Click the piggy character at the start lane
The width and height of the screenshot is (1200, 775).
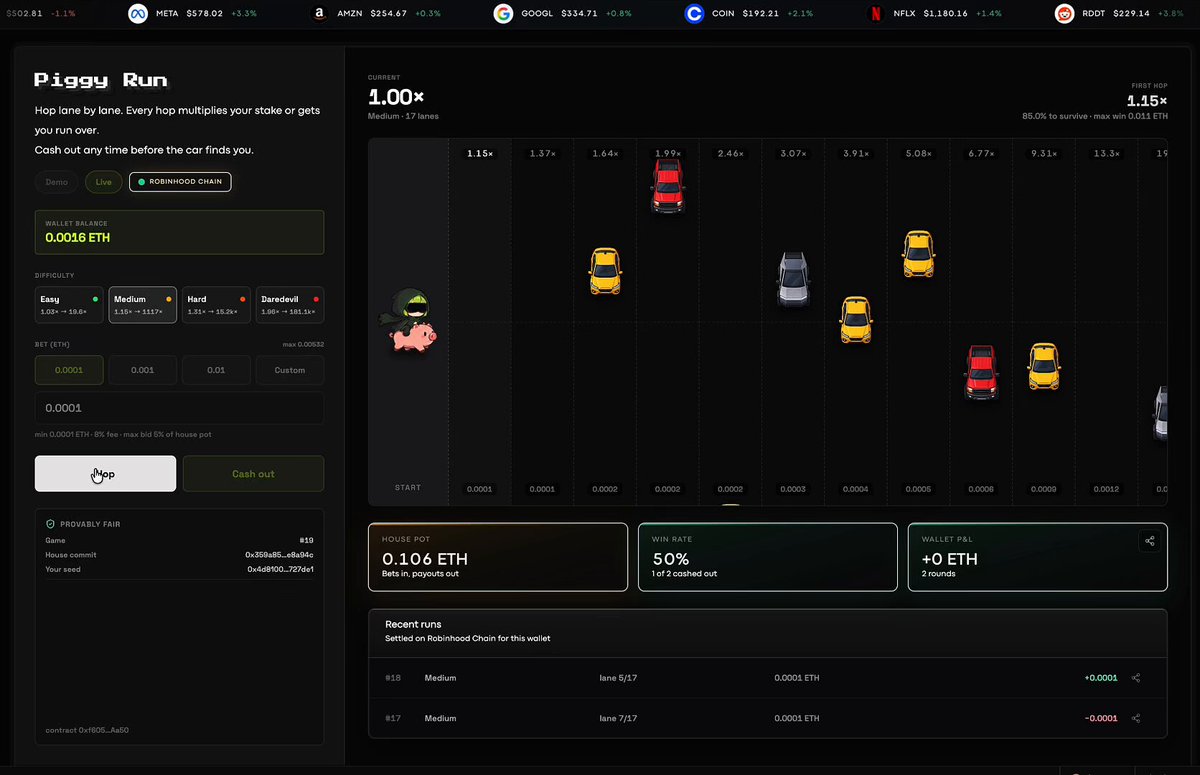(x=410, y=321)
